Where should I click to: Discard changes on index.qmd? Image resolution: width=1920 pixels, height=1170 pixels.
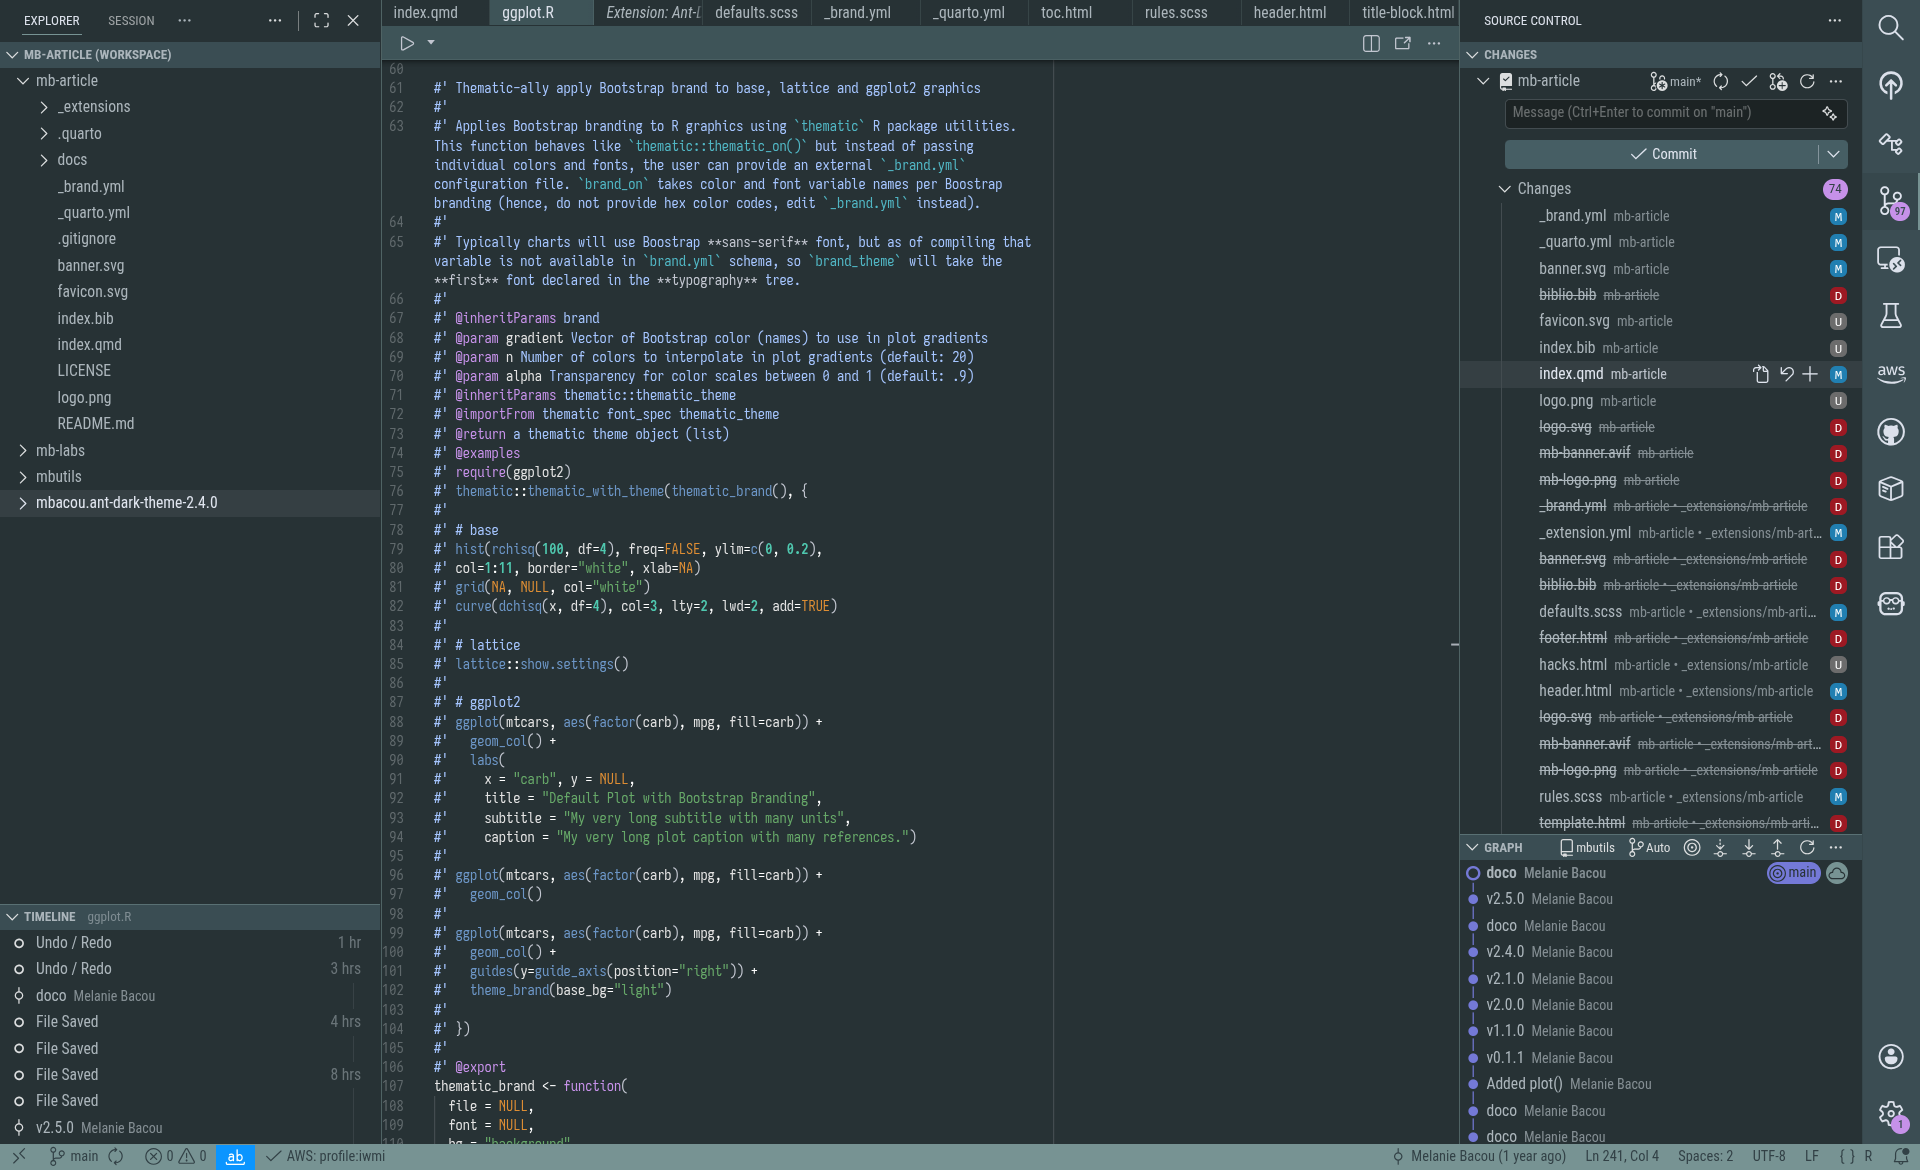[x=1786, y=374]
